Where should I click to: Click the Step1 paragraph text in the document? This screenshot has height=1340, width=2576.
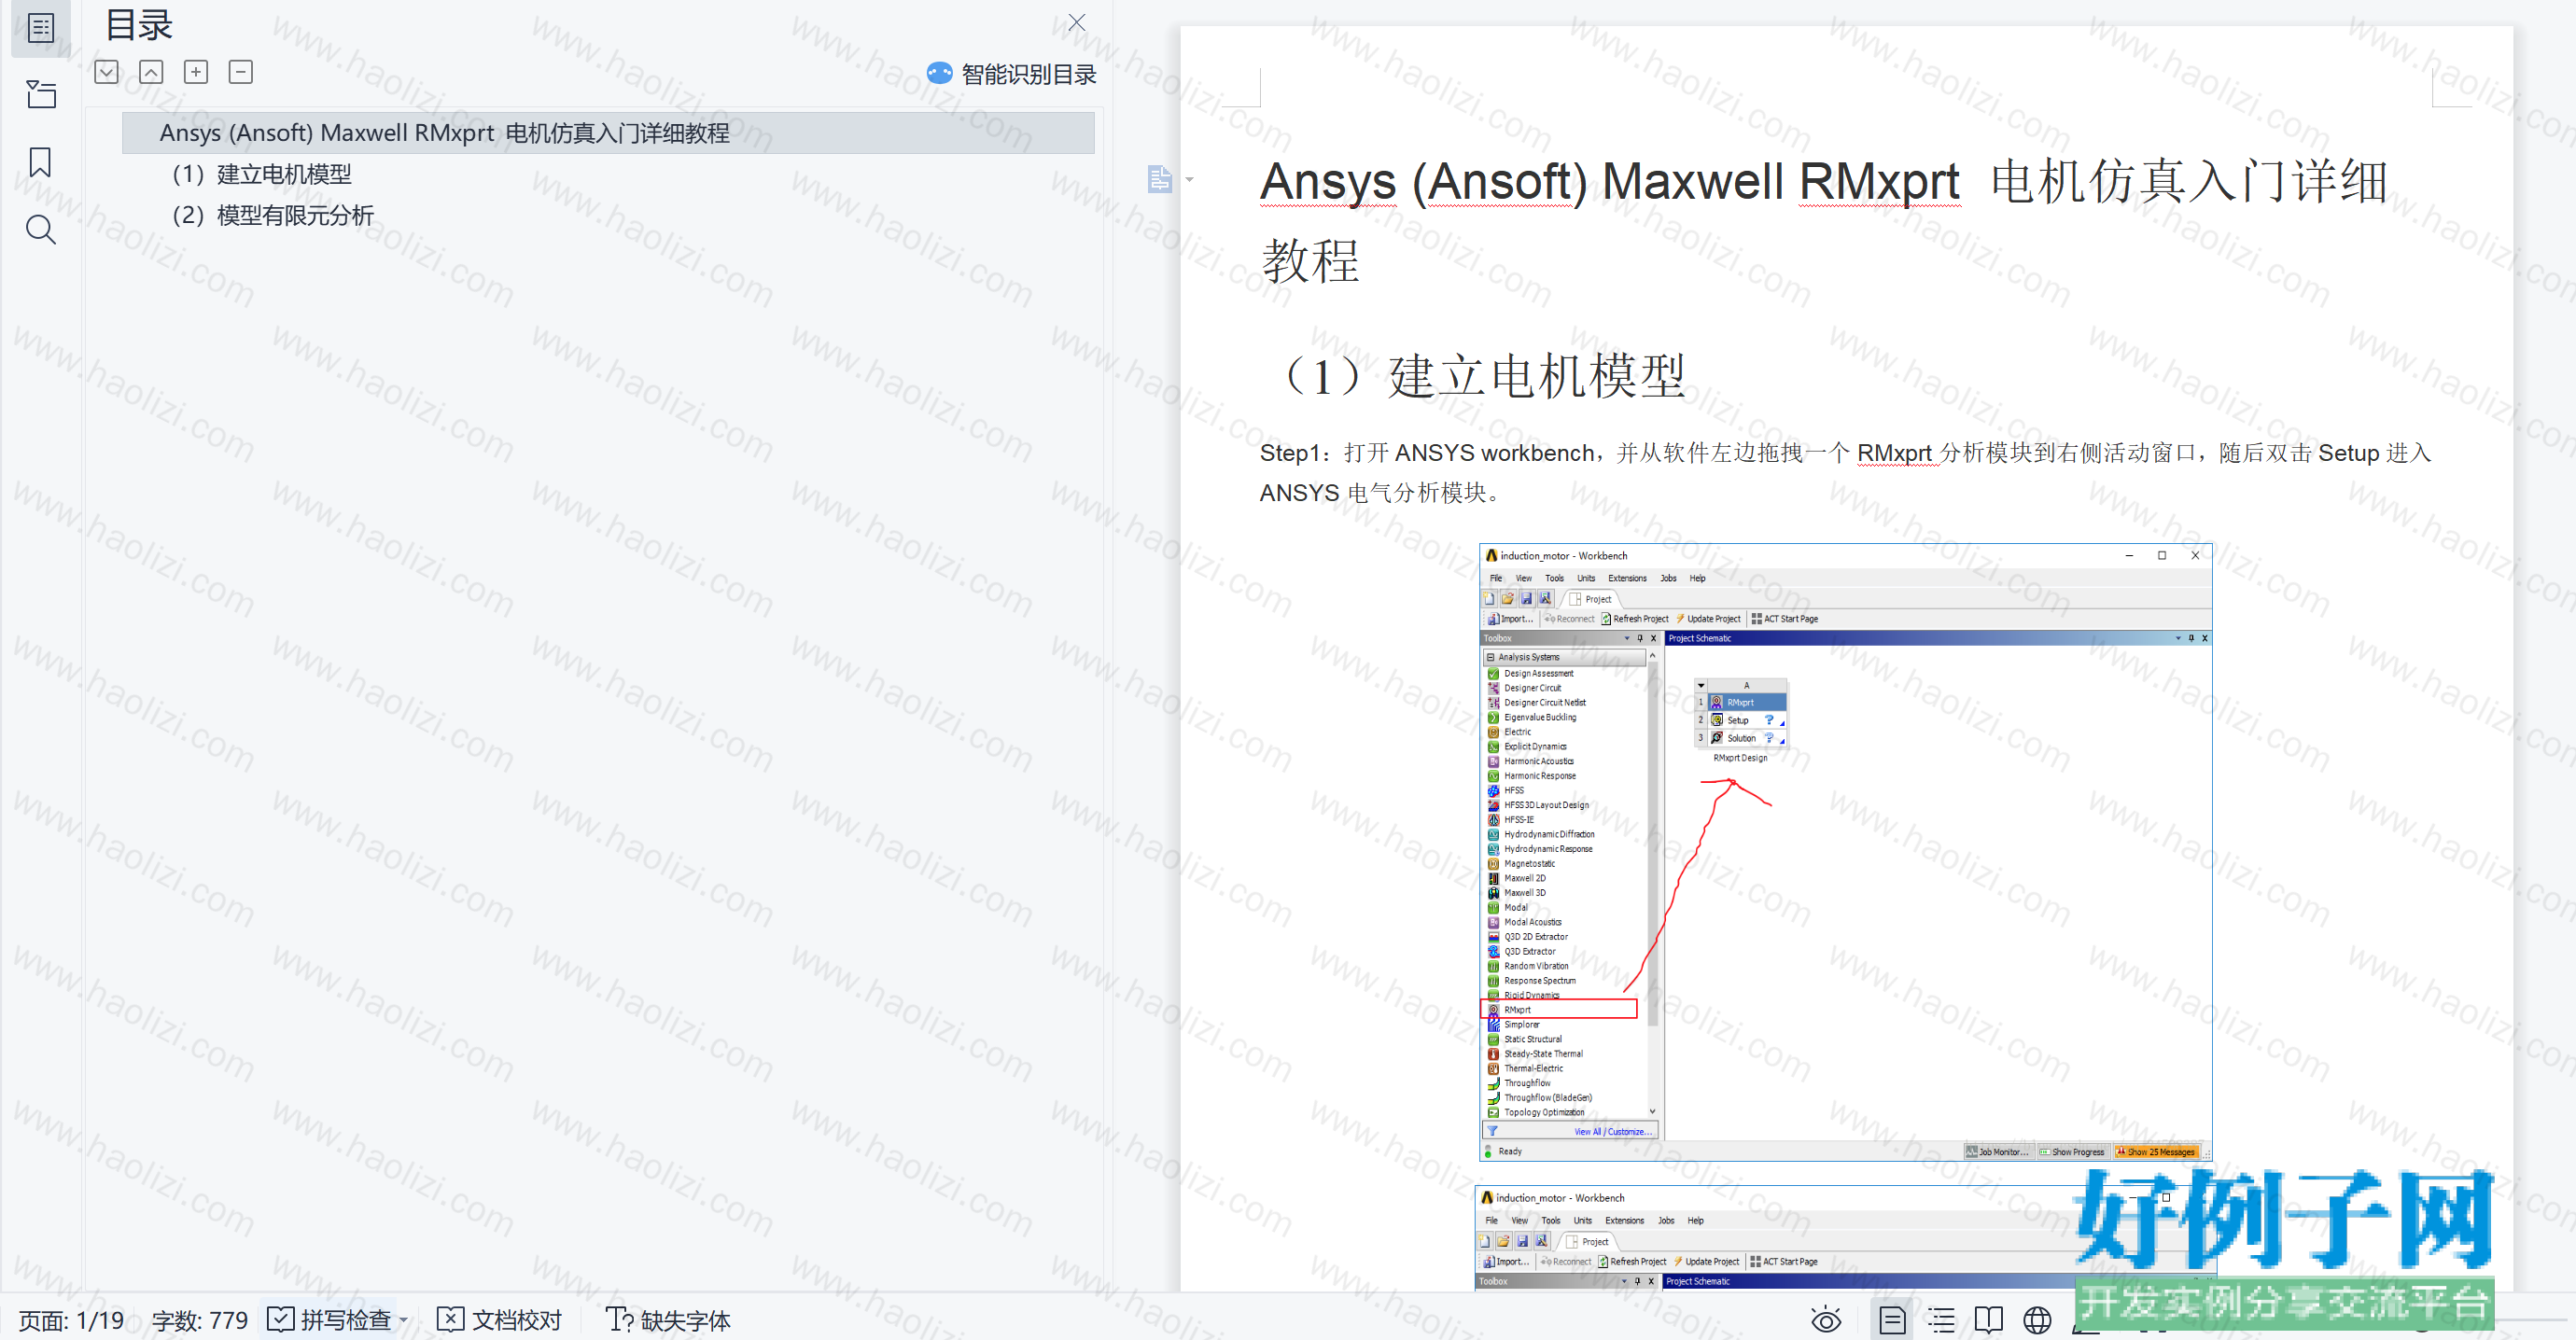1846,473
